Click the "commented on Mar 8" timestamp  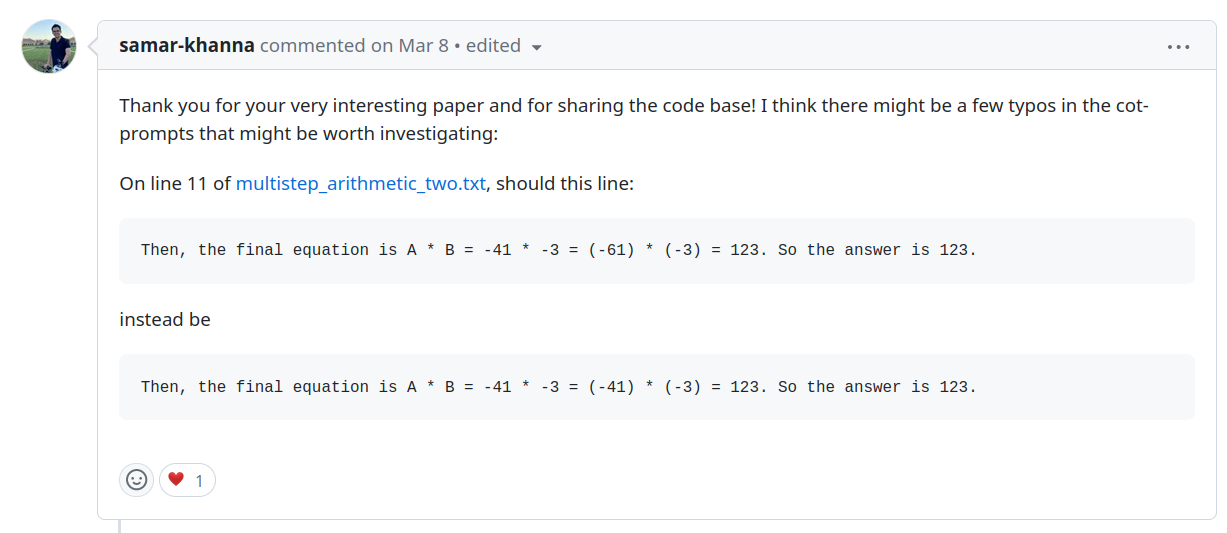pyautogui.click(x=354, y=46)
